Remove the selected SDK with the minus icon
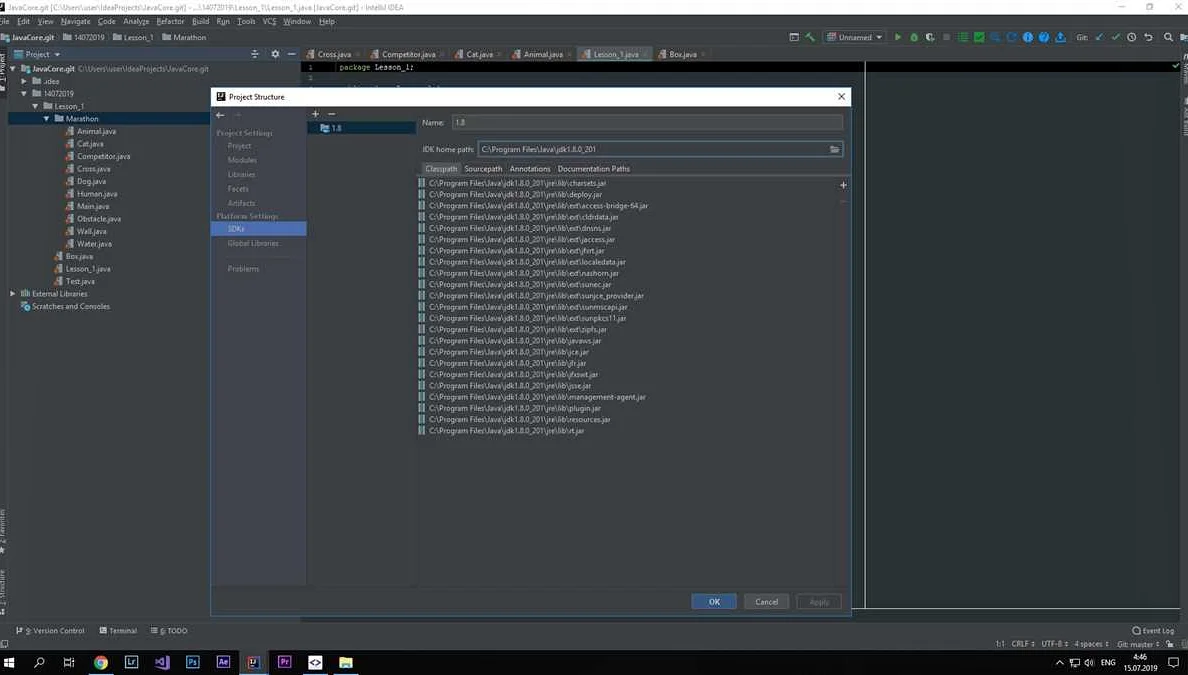 point(331,114)
